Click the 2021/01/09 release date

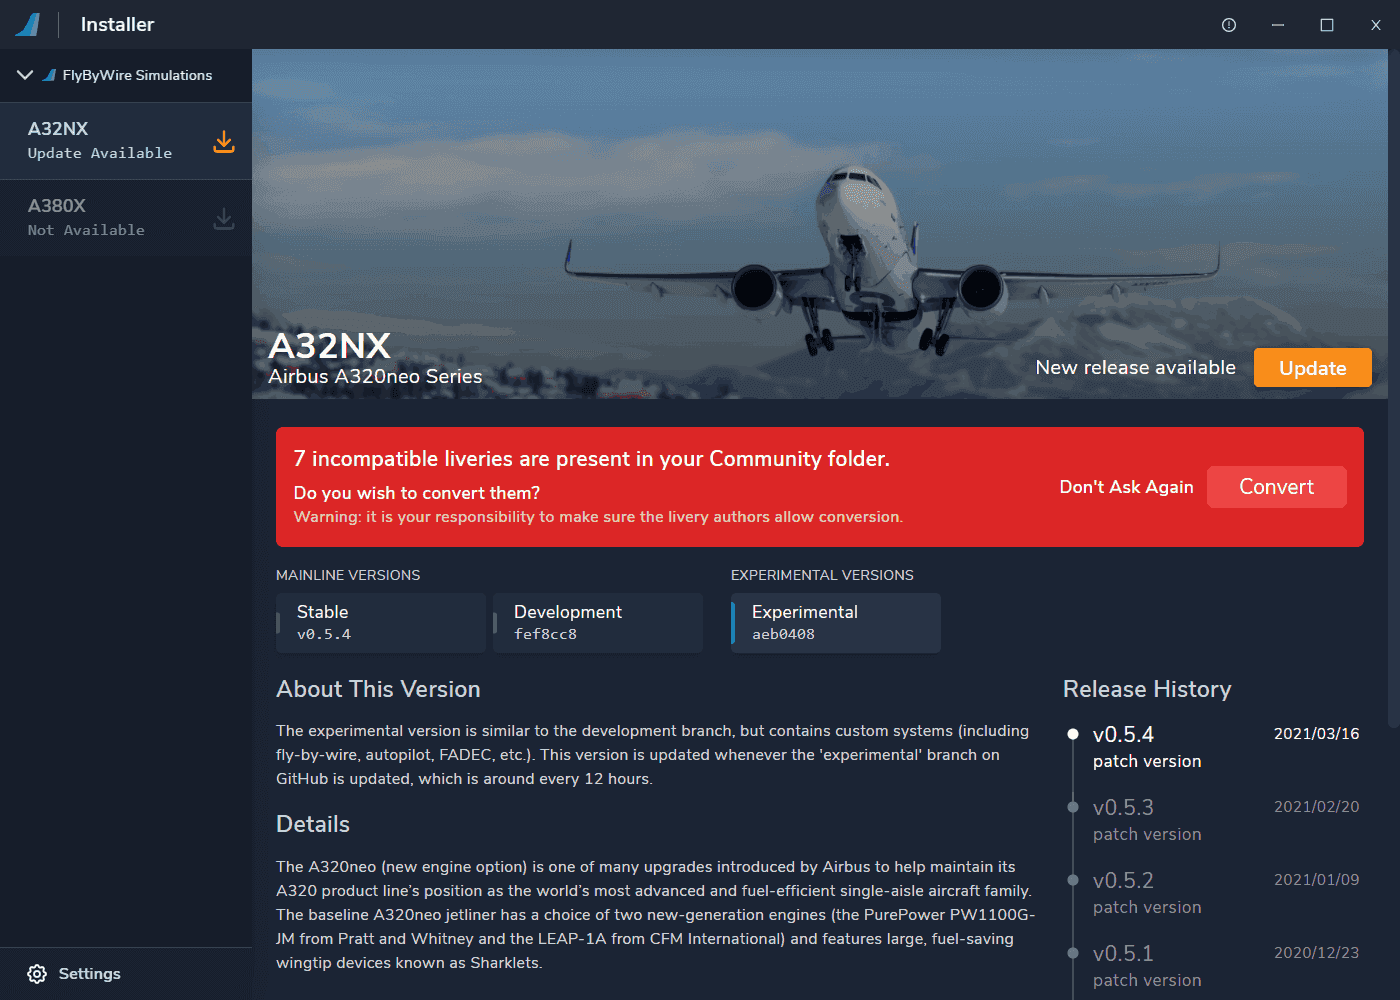(1316, 880)
